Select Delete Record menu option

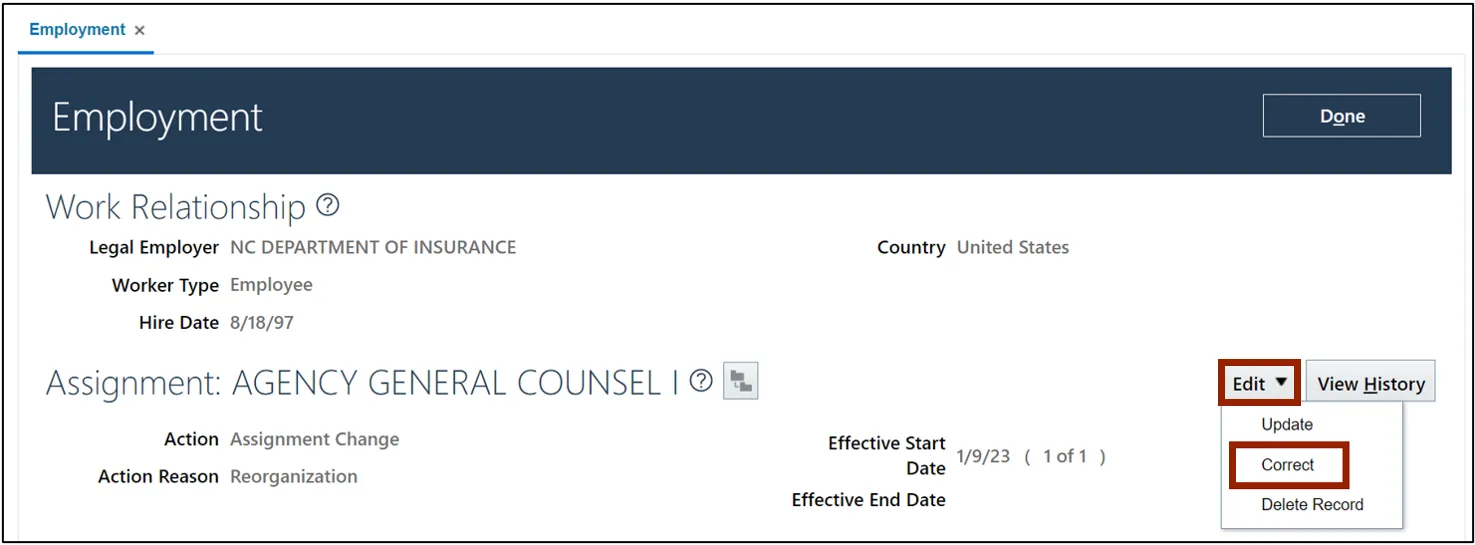tap(1312, 505)
